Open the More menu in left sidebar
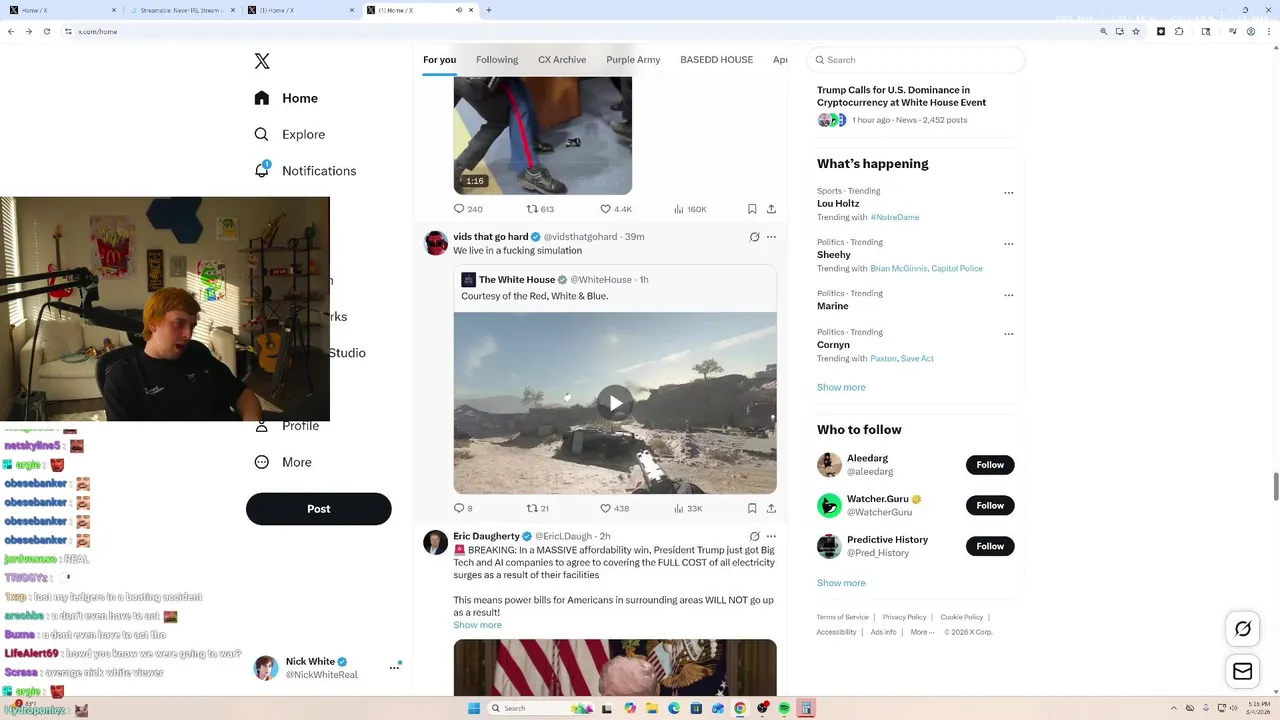This screenshot has width=1280, height=720. click(283, 462)
